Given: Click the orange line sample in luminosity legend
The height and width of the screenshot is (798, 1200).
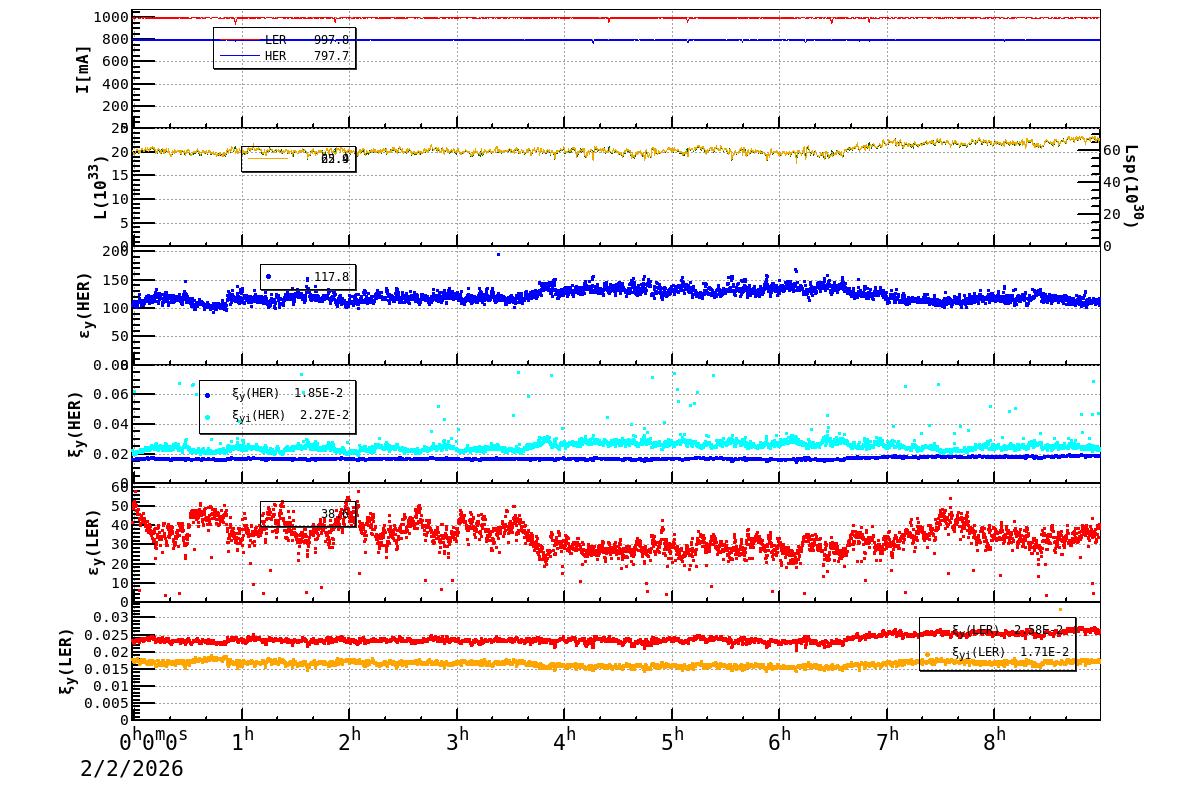Looking at the screenshot, I should click(268, 158).
